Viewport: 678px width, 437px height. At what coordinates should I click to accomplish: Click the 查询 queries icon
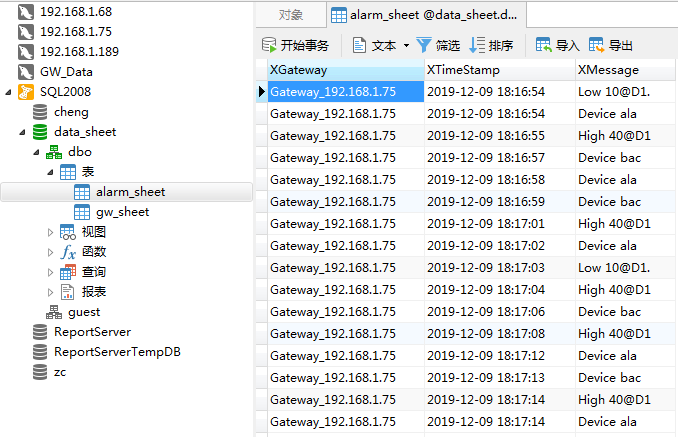point(68,272)
